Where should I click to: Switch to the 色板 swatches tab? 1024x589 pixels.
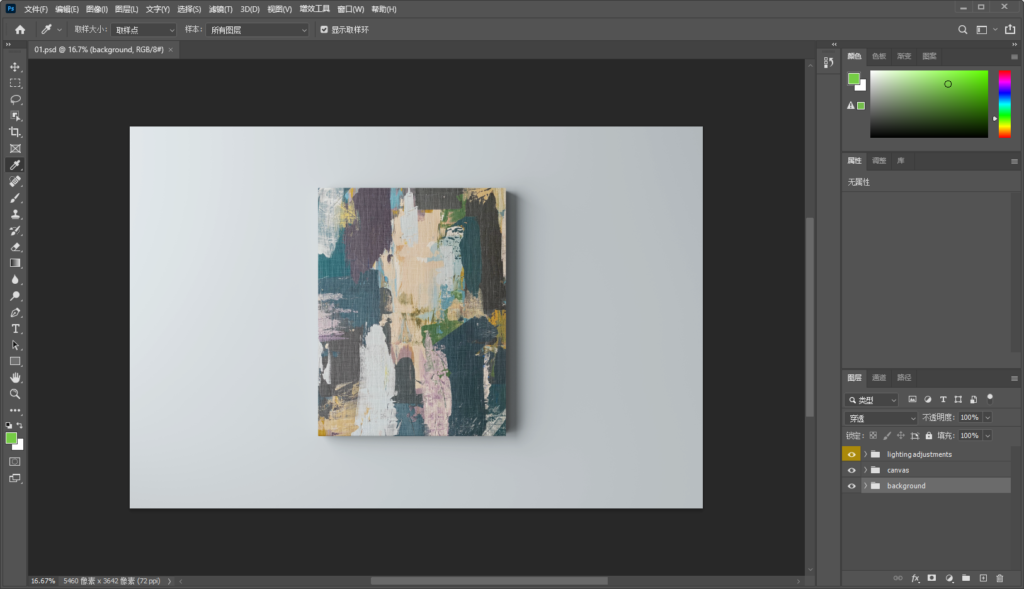pos(879,56)
